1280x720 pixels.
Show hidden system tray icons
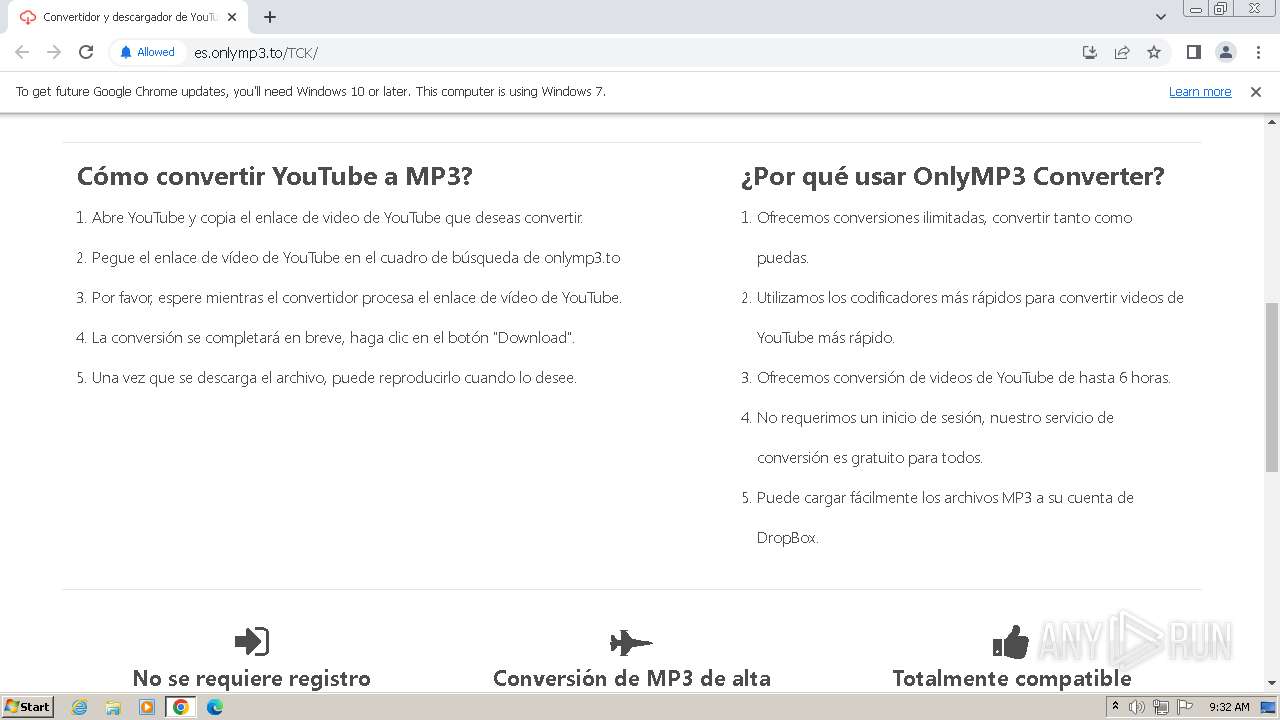coord(1115,707)
